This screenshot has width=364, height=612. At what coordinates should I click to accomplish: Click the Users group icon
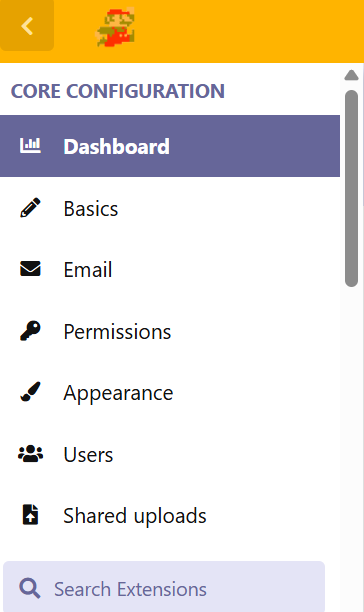click(x=30, y=454)
